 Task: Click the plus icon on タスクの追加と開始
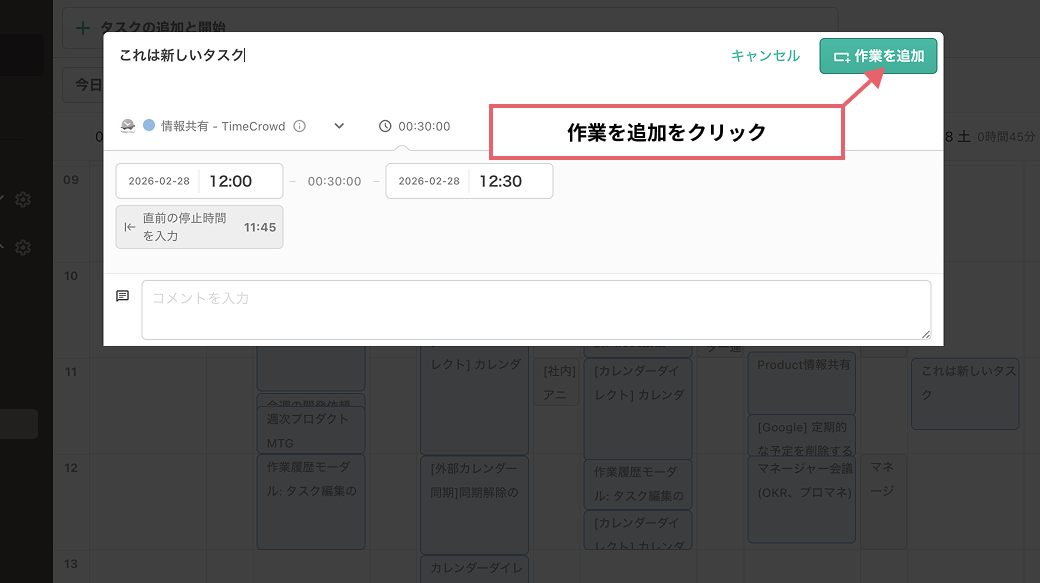click(81, 28)
